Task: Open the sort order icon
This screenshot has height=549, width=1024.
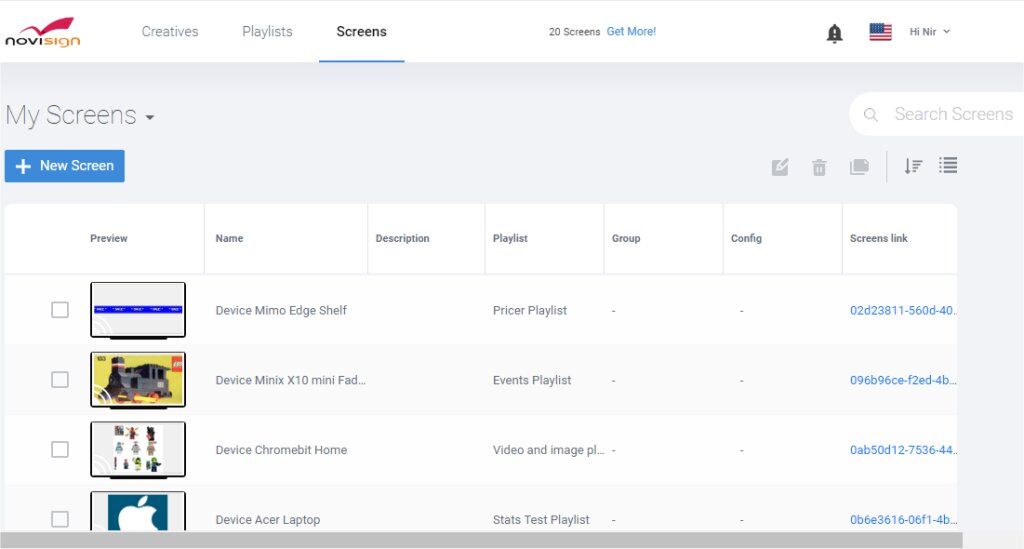Action: (913, 166)
